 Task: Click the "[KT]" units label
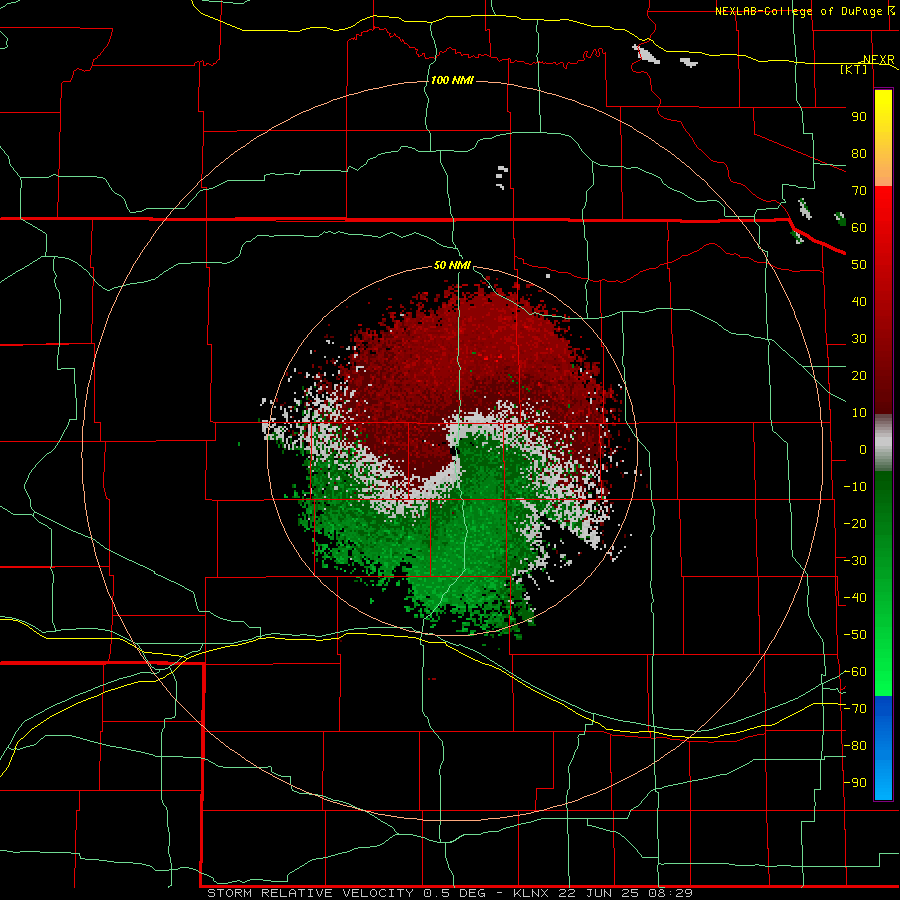pos(854,69)
